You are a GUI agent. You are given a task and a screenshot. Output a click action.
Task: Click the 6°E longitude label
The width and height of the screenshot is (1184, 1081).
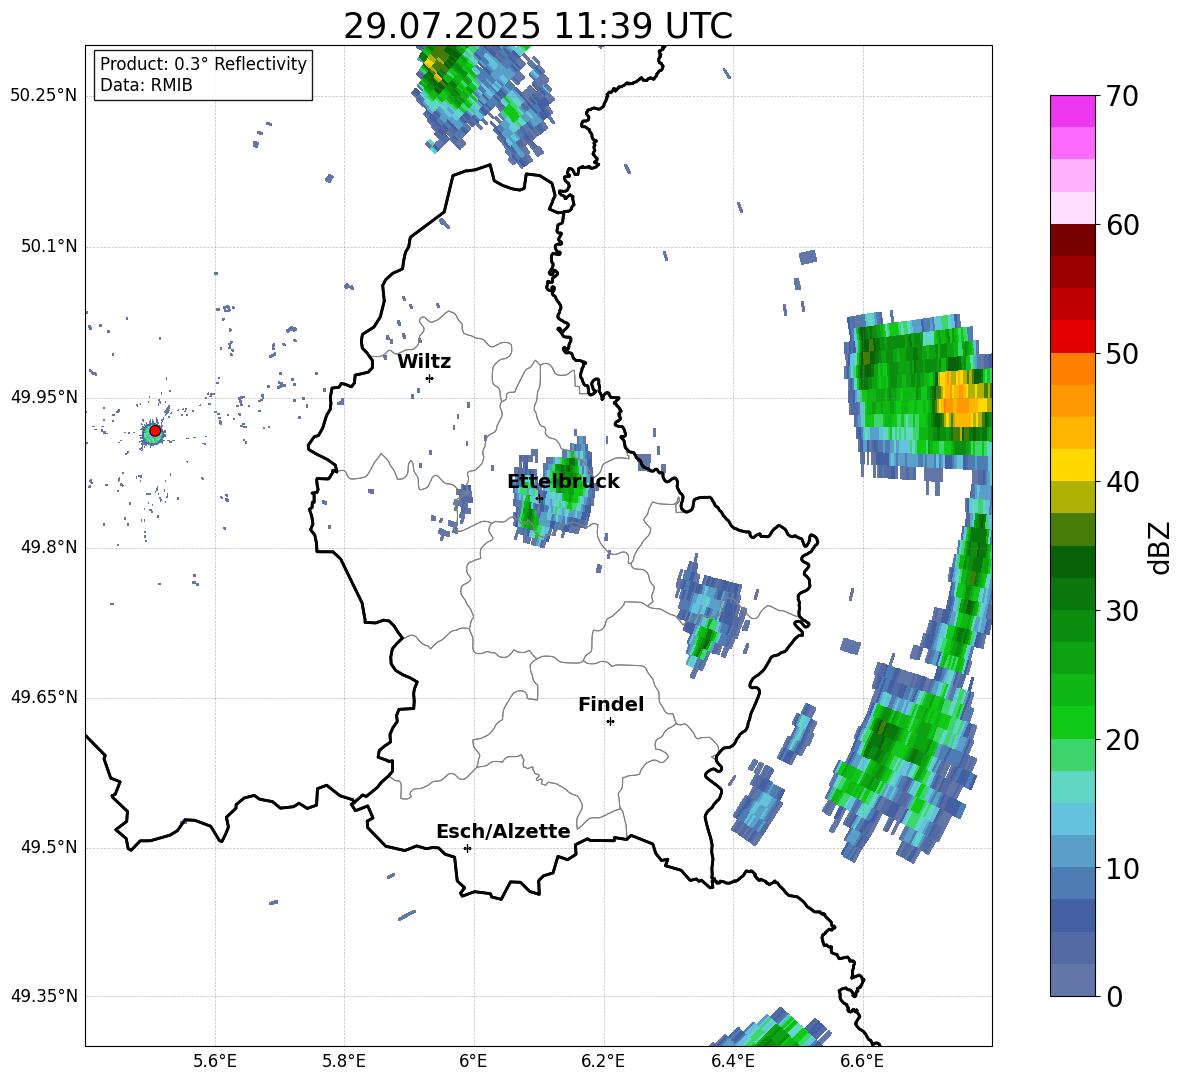click(473, 1061)
